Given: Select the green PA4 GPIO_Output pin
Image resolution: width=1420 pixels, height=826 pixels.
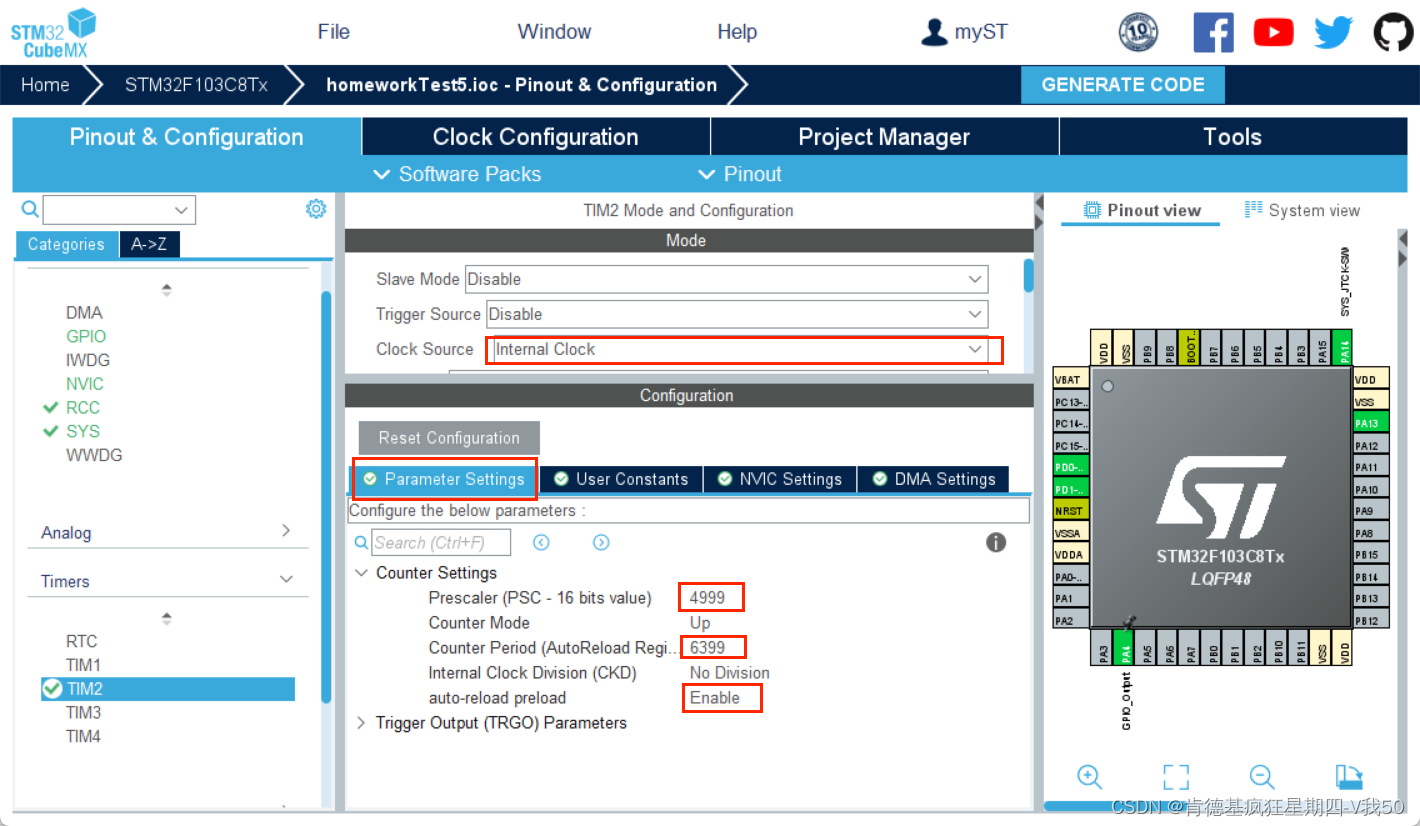Looking at the screenshot, I should click(1124, 648).
